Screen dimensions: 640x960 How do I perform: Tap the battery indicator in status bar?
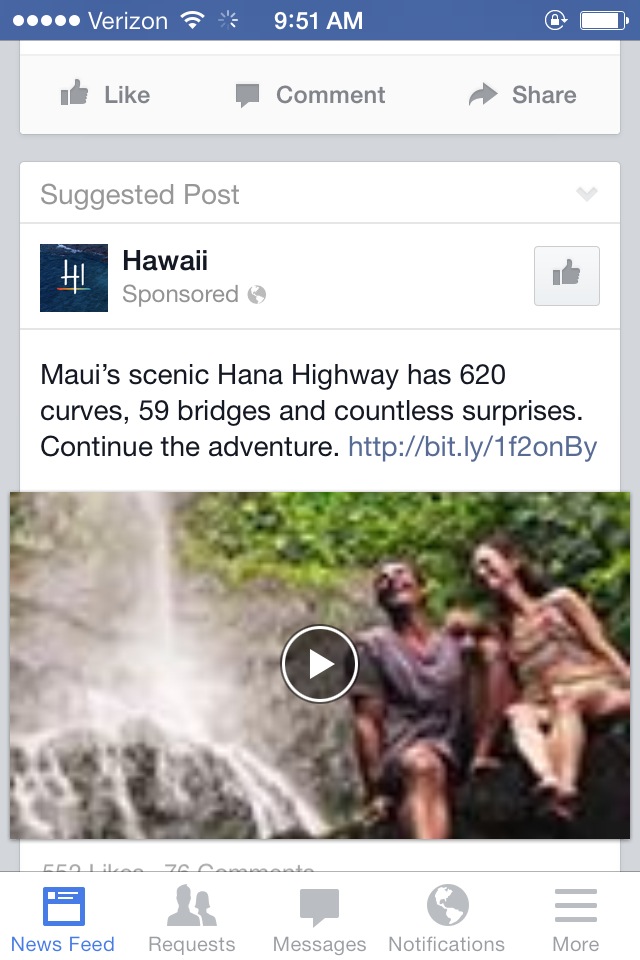(x=604, y=21)
